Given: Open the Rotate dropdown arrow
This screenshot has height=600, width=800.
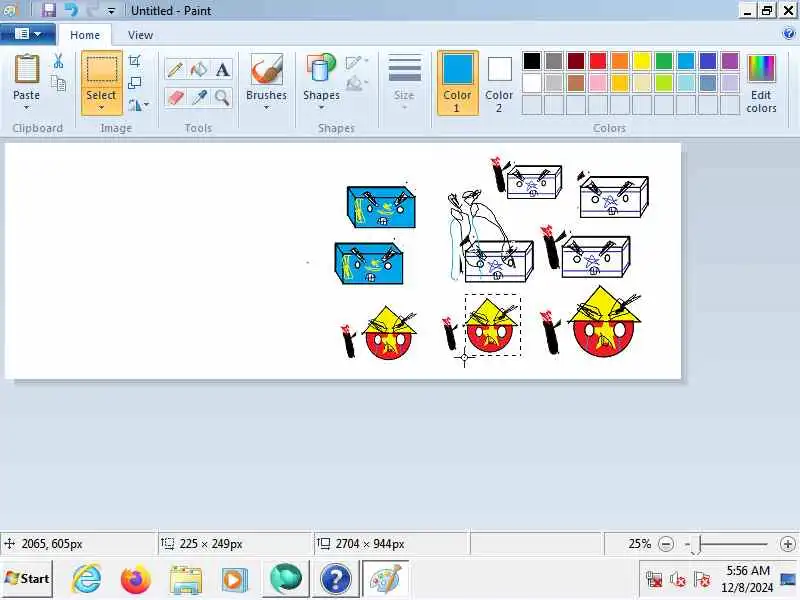Looking at the screenshot, I should [146, 105].
